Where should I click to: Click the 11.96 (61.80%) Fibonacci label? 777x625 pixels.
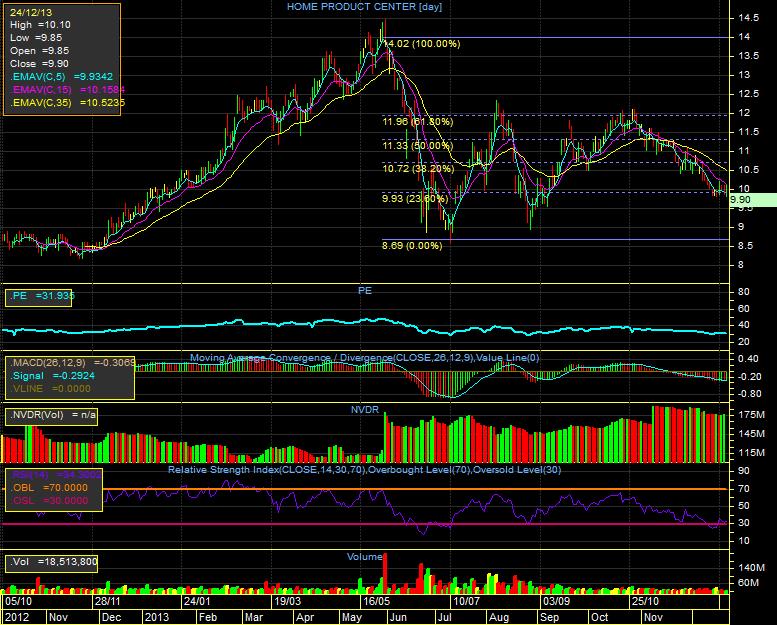(418, 121)
